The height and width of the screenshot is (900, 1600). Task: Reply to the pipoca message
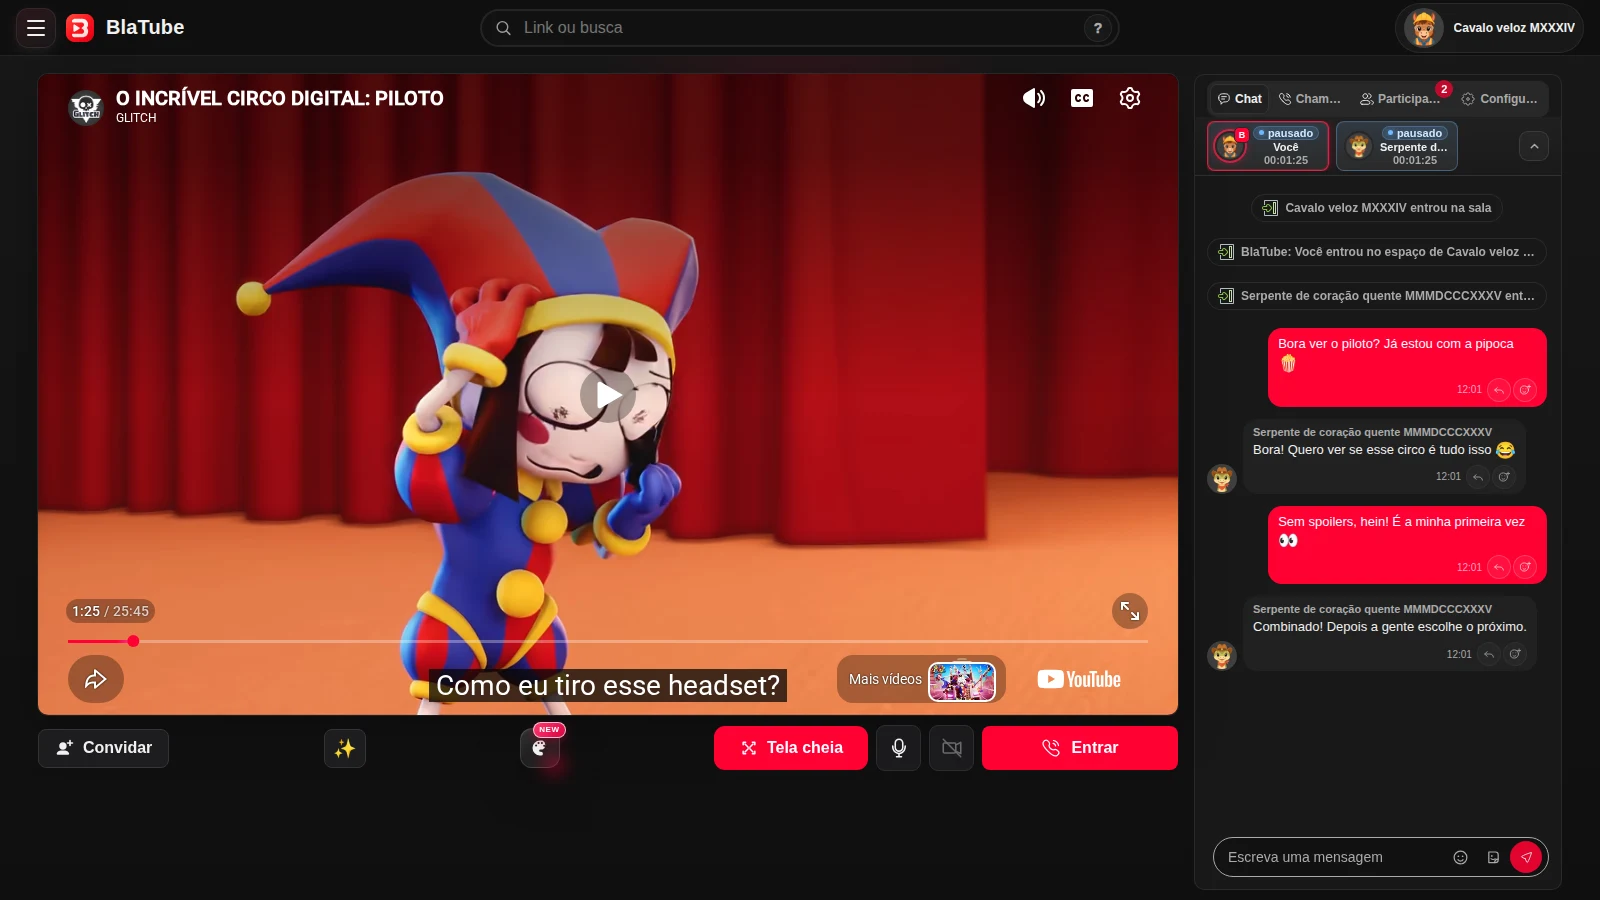pos(1498,390)
